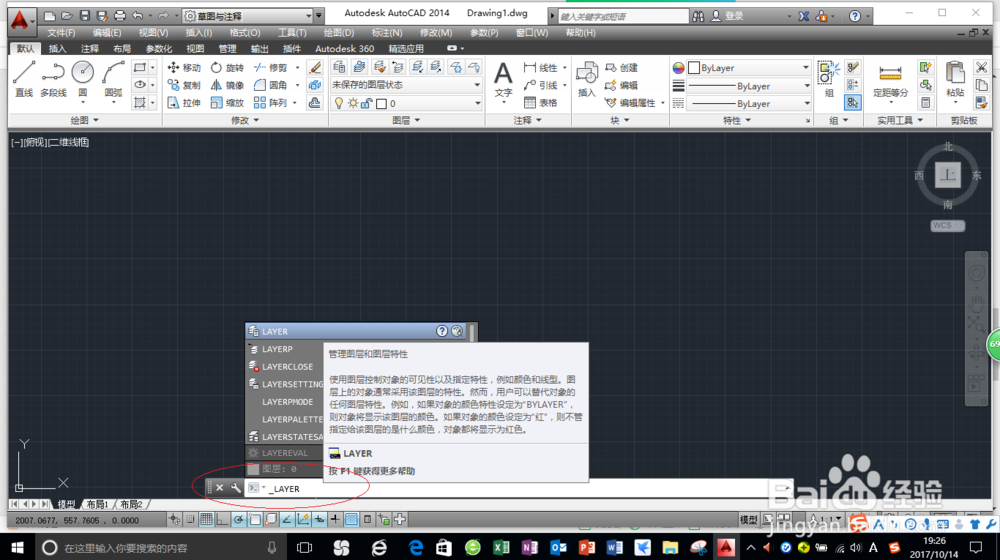Image resolution: width=1000 pixels, height=560 pixels.
Task: Click the 模型 button in status bar
Action: pyautogui.click(x=749, y=519)
